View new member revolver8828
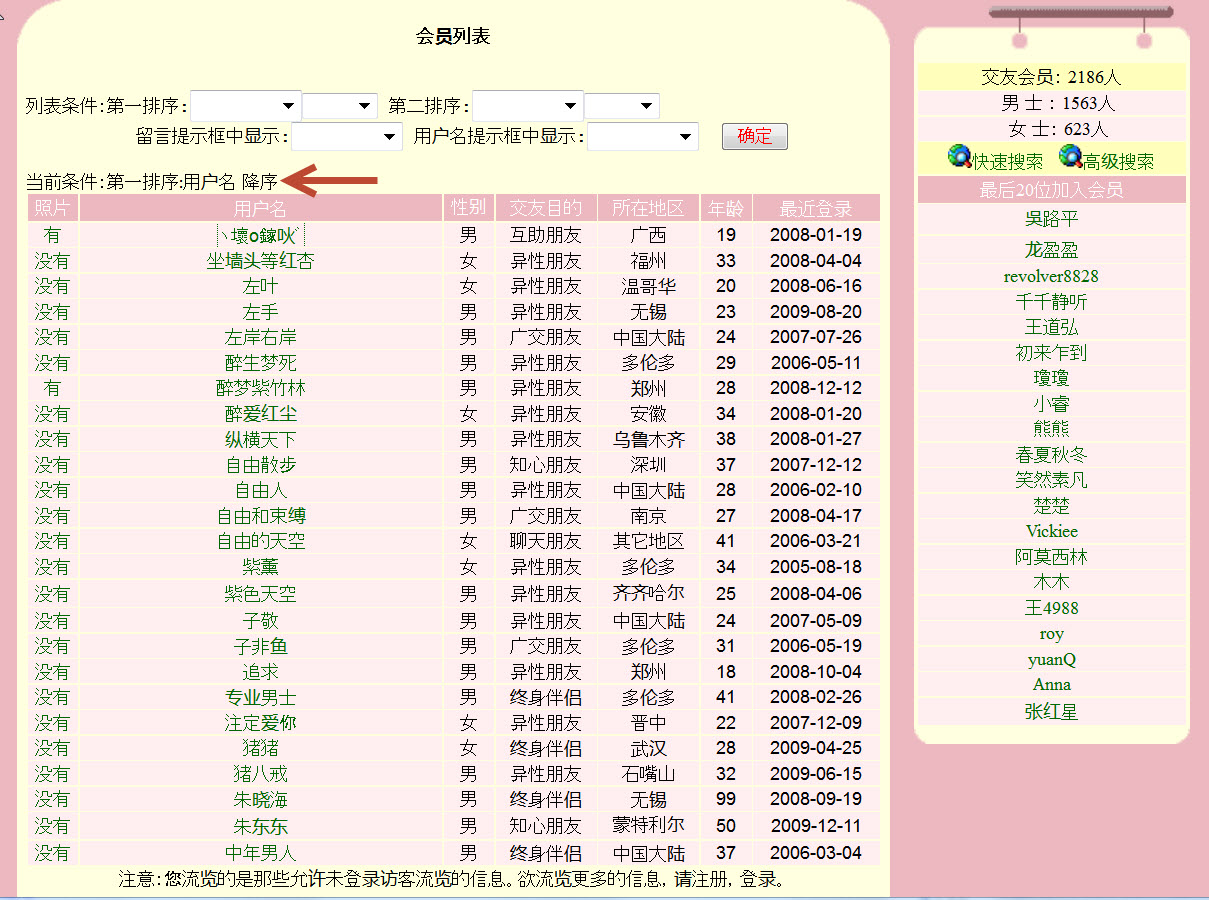Screen dimensions: 1209x900 [1051, 277]
